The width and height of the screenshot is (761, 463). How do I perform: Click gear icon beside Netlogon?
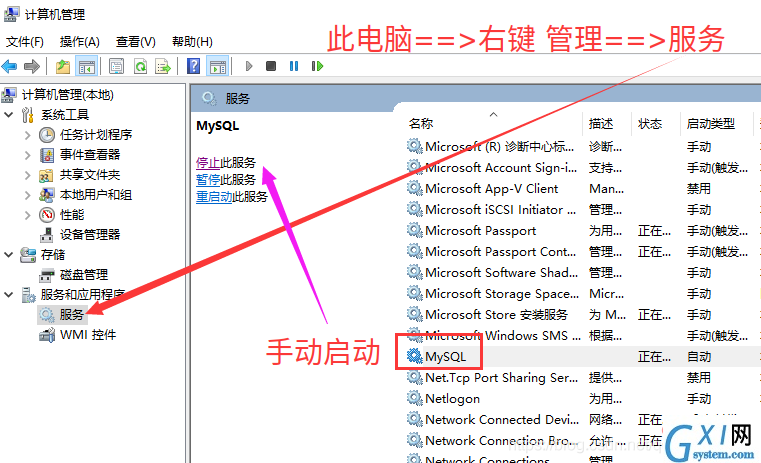pos(414,398)
